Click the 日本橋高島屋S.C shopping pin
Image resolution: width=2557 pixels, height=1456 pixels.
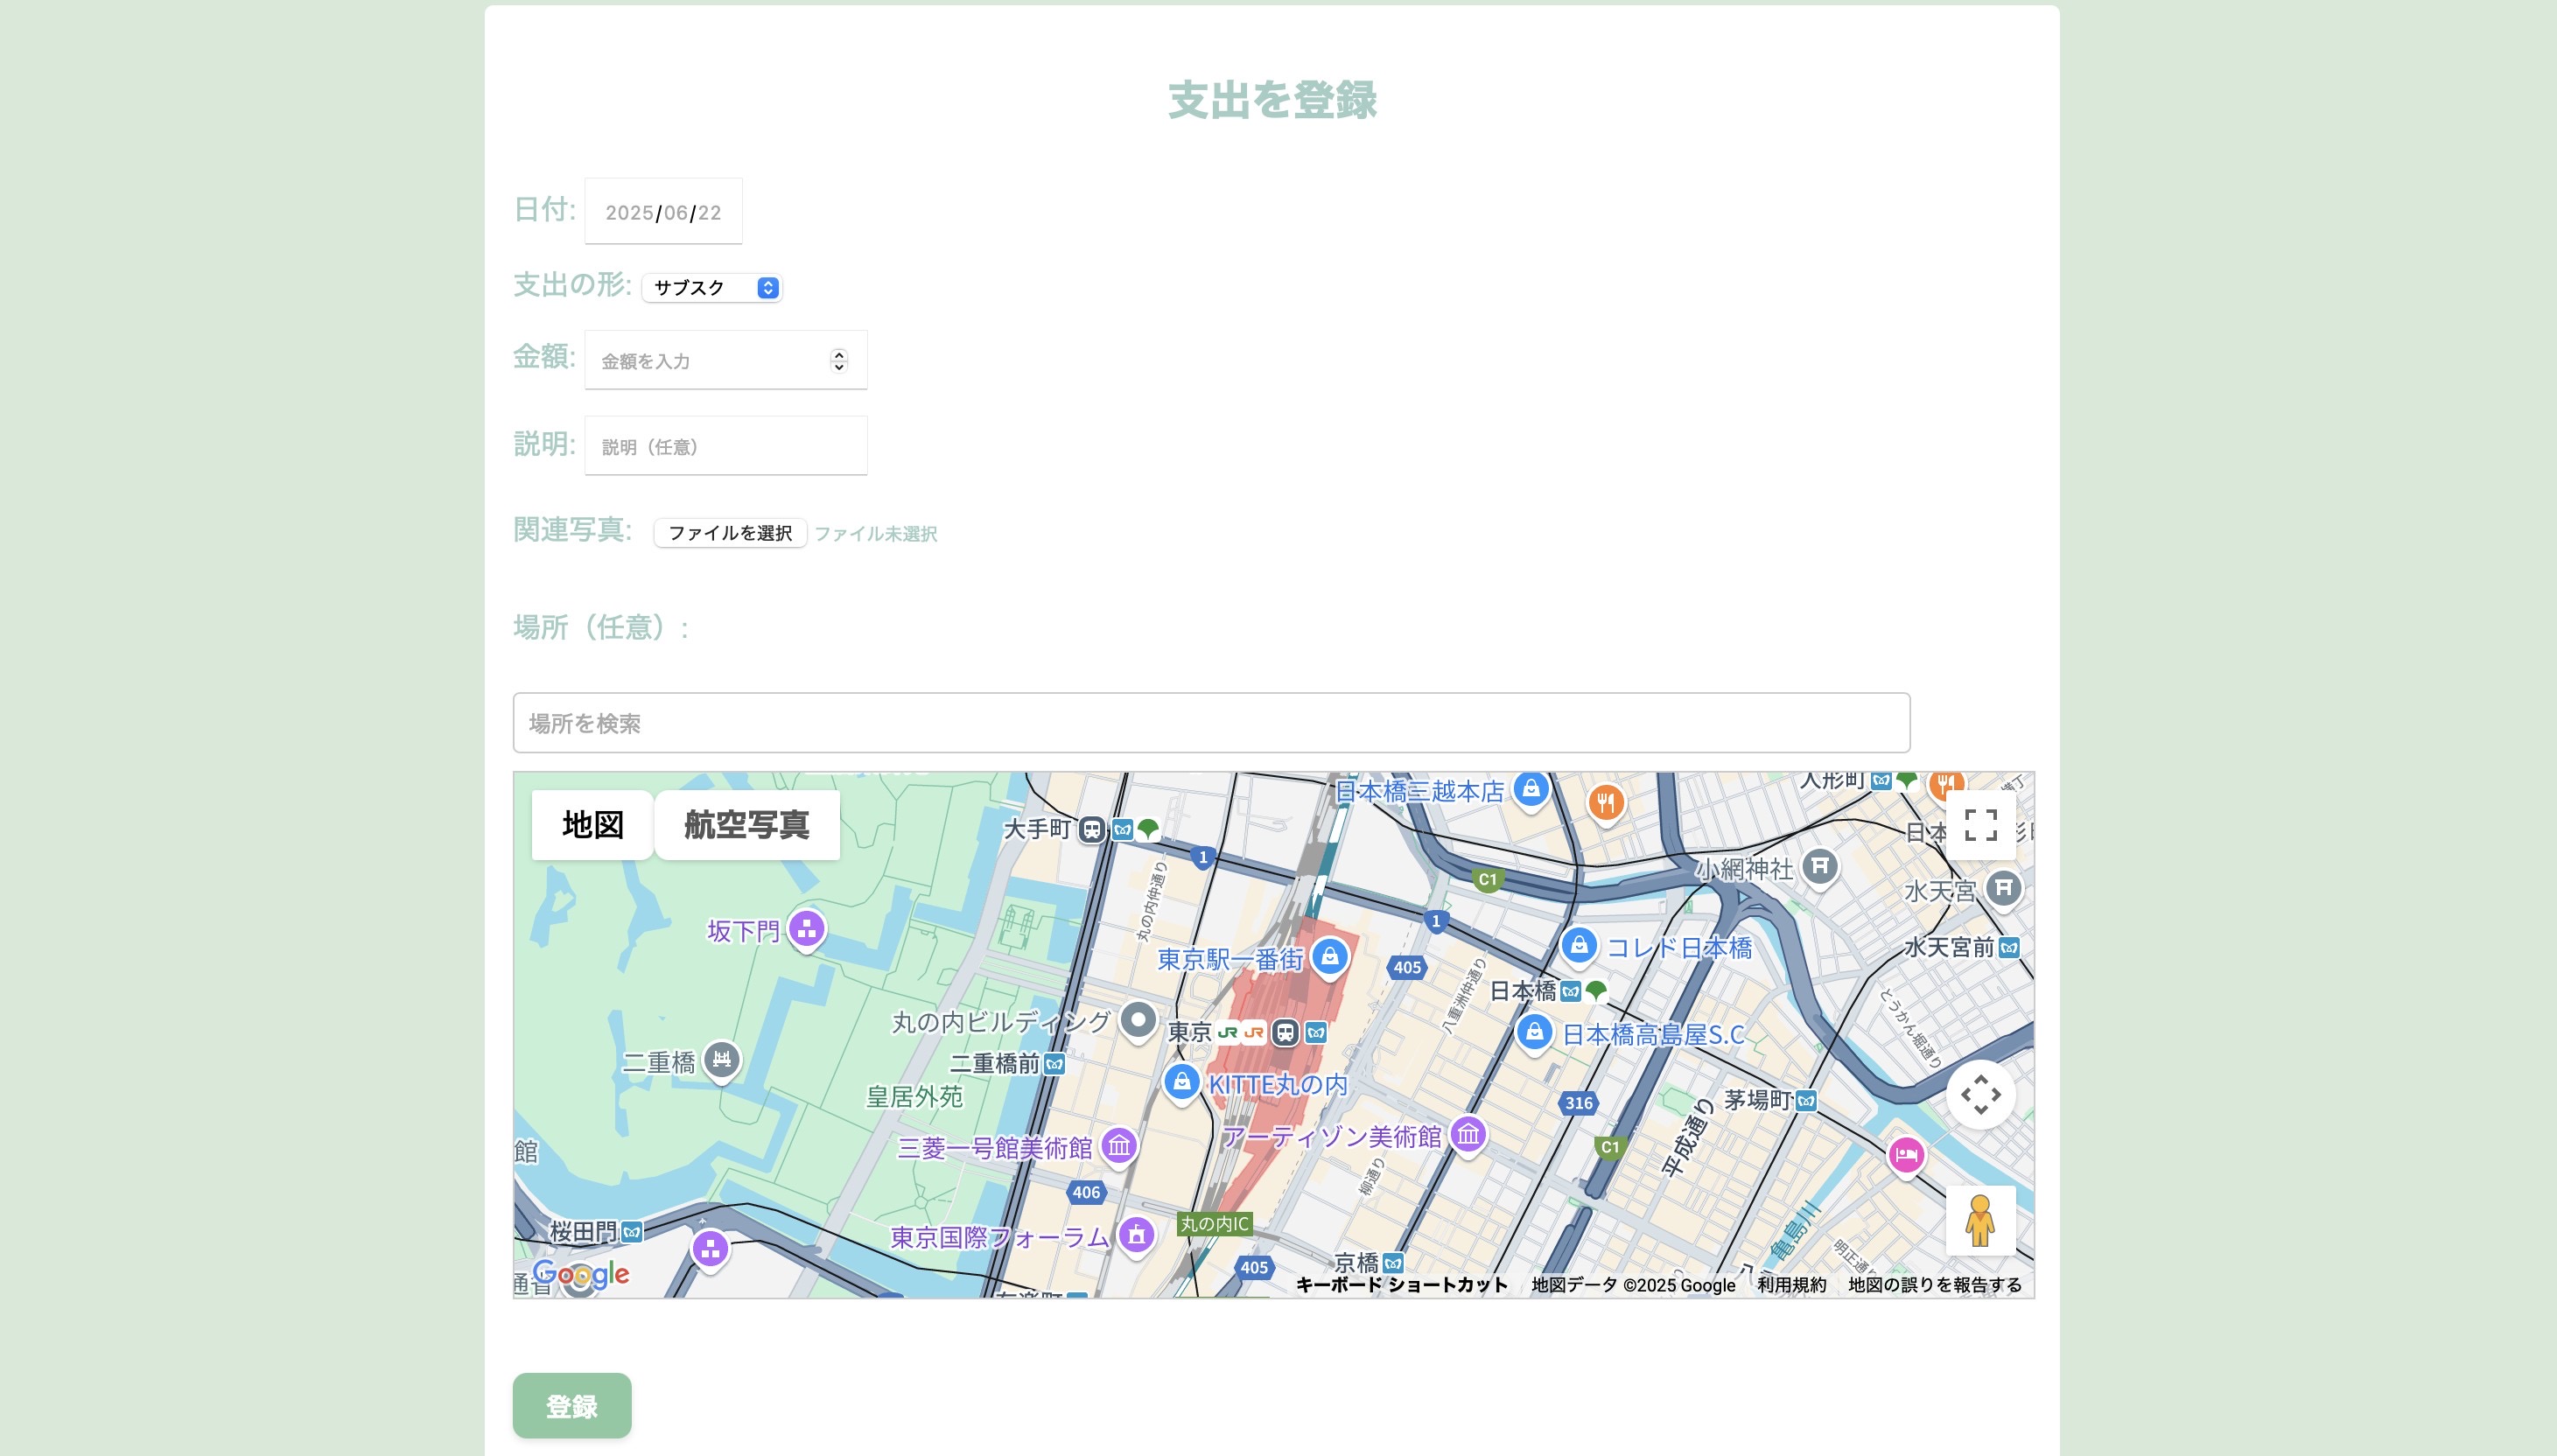coord(1534,1033)
